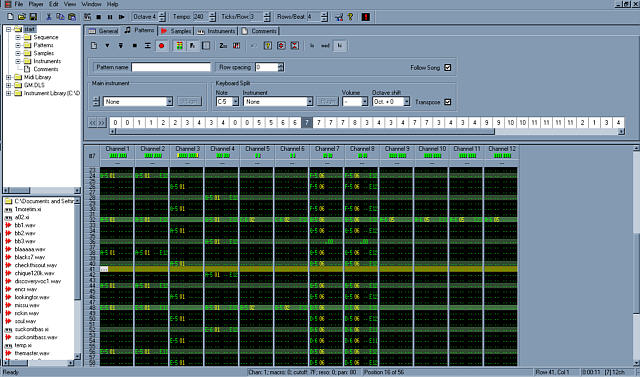640x377 pixels.
Task: Create a new song file
Action: (11, 17)
